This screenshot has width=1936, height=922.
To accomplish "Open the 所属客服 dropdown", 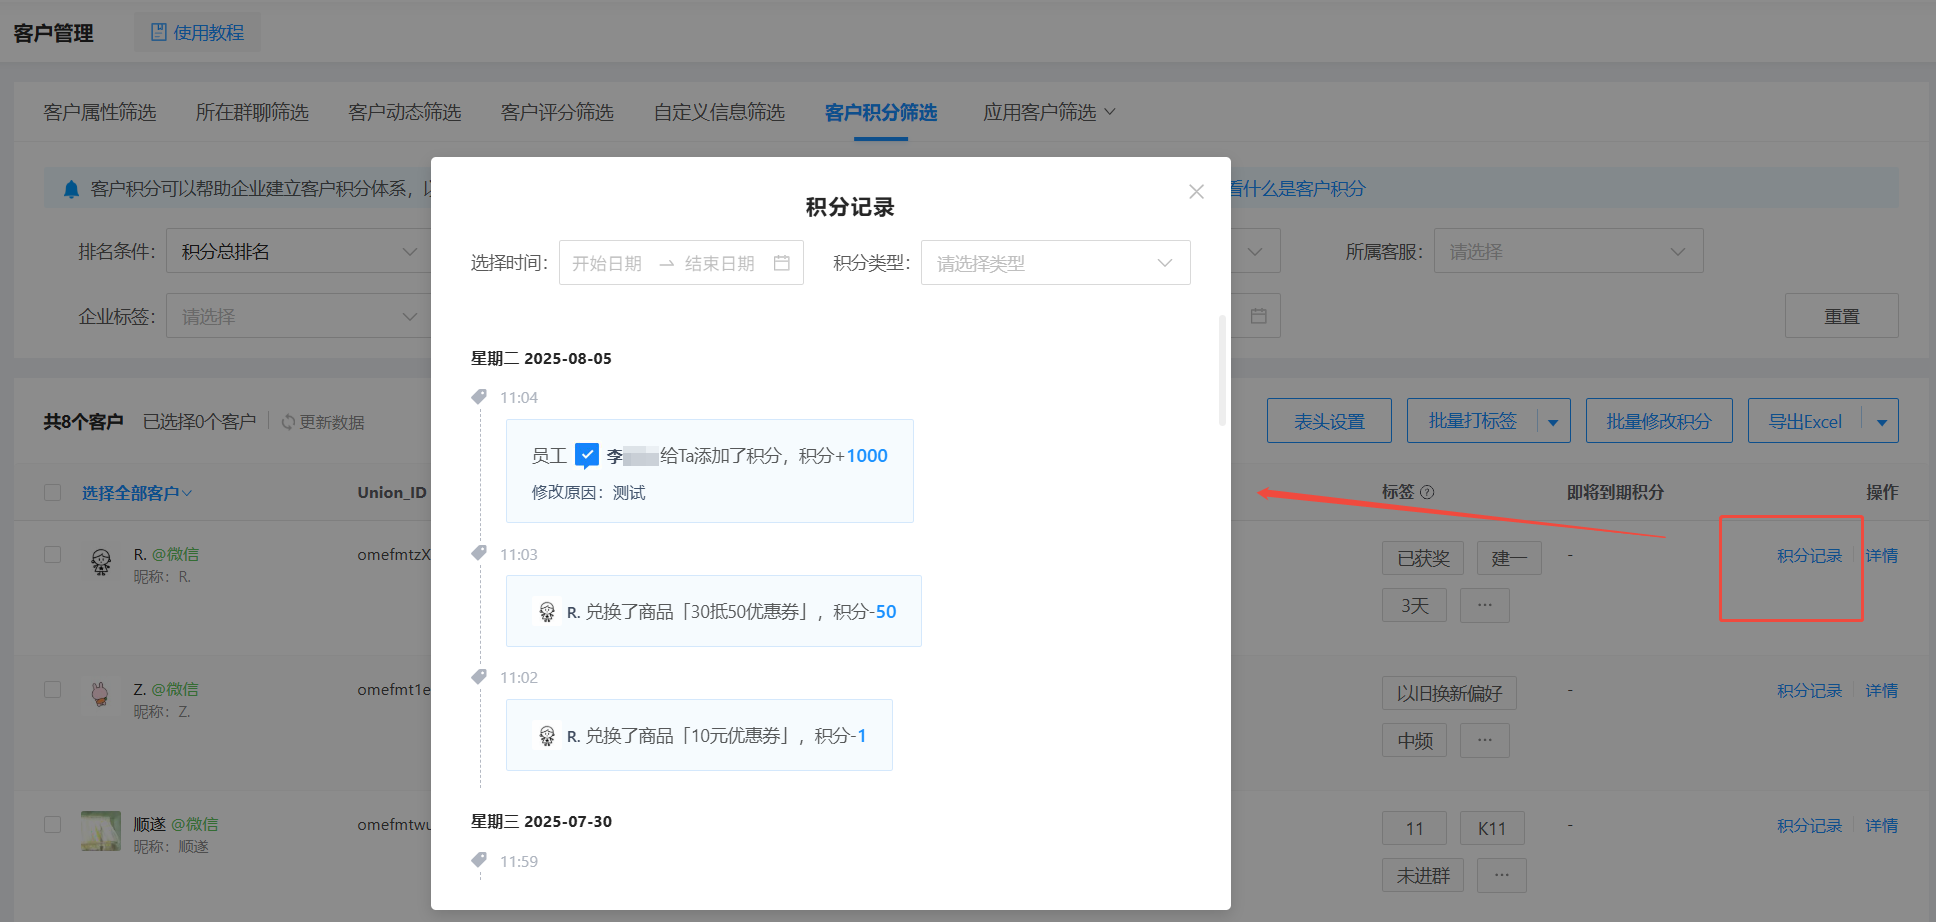I will point(1567,252).
